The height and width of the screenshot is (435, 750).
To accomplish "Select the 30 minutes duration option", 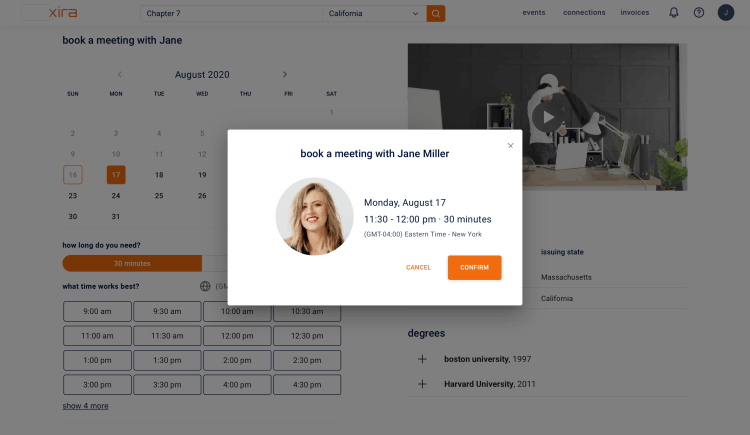I will coord(132,263).
